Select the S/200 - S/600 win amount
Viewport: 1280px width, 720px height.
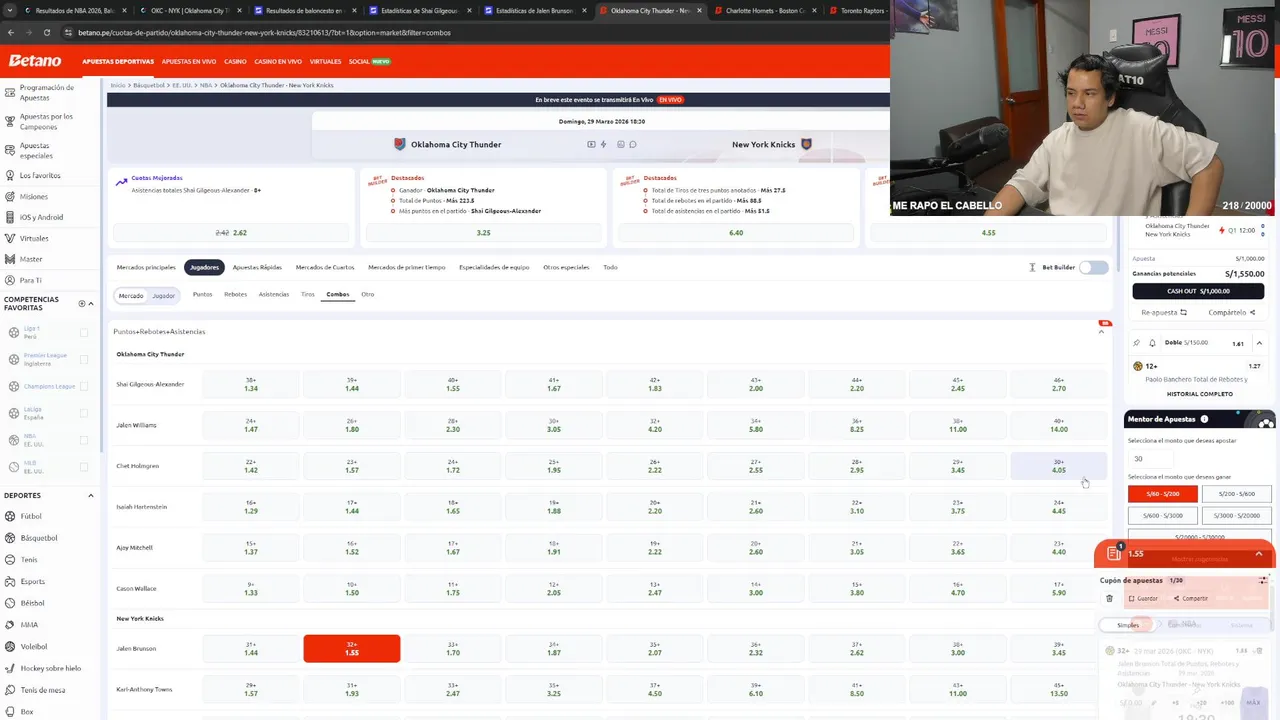(x=1236, y=494)
